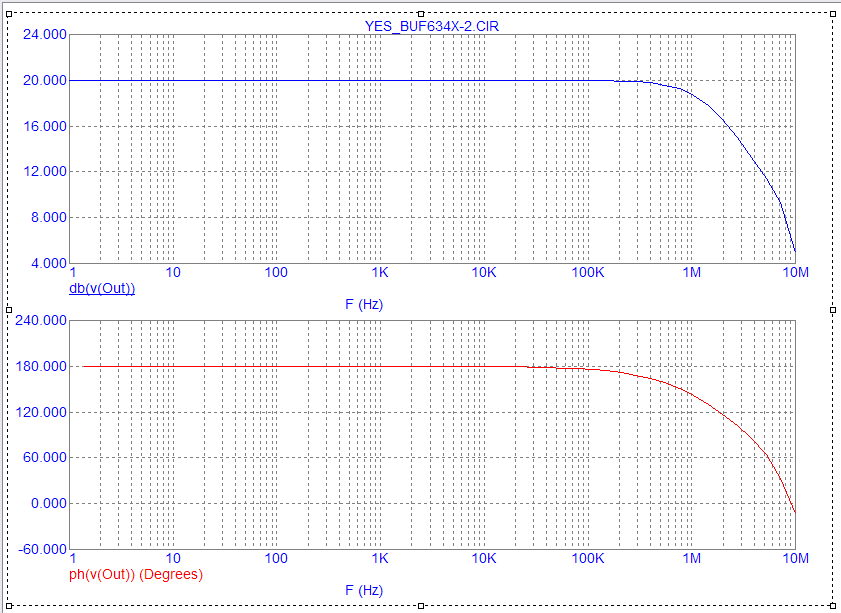Click the 180.000 phase axis value
Image resolution: width=841 pixels, height=613 pixels.
41,366
